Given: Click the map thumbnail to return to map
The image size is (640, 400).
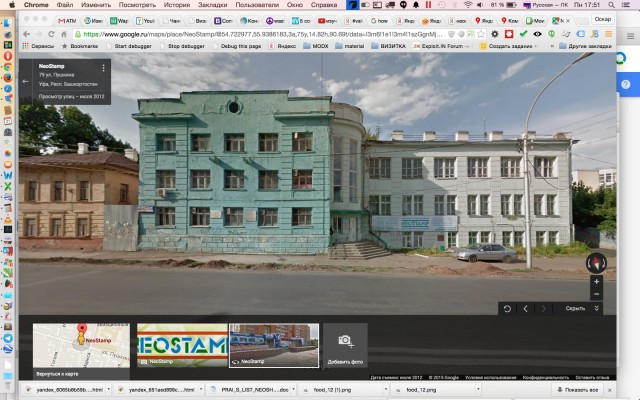Looking at the screenshot, I should [x=81, y=345].
